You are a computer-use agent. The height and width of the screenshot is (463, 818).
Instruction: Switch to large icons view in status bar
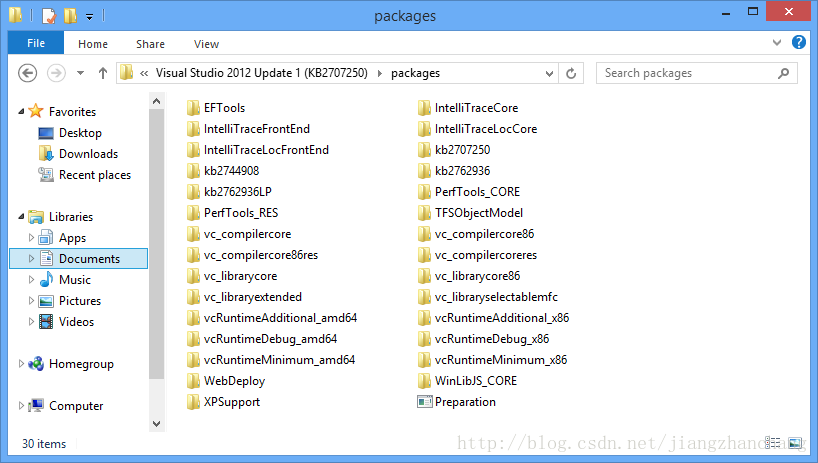[795, 443]
